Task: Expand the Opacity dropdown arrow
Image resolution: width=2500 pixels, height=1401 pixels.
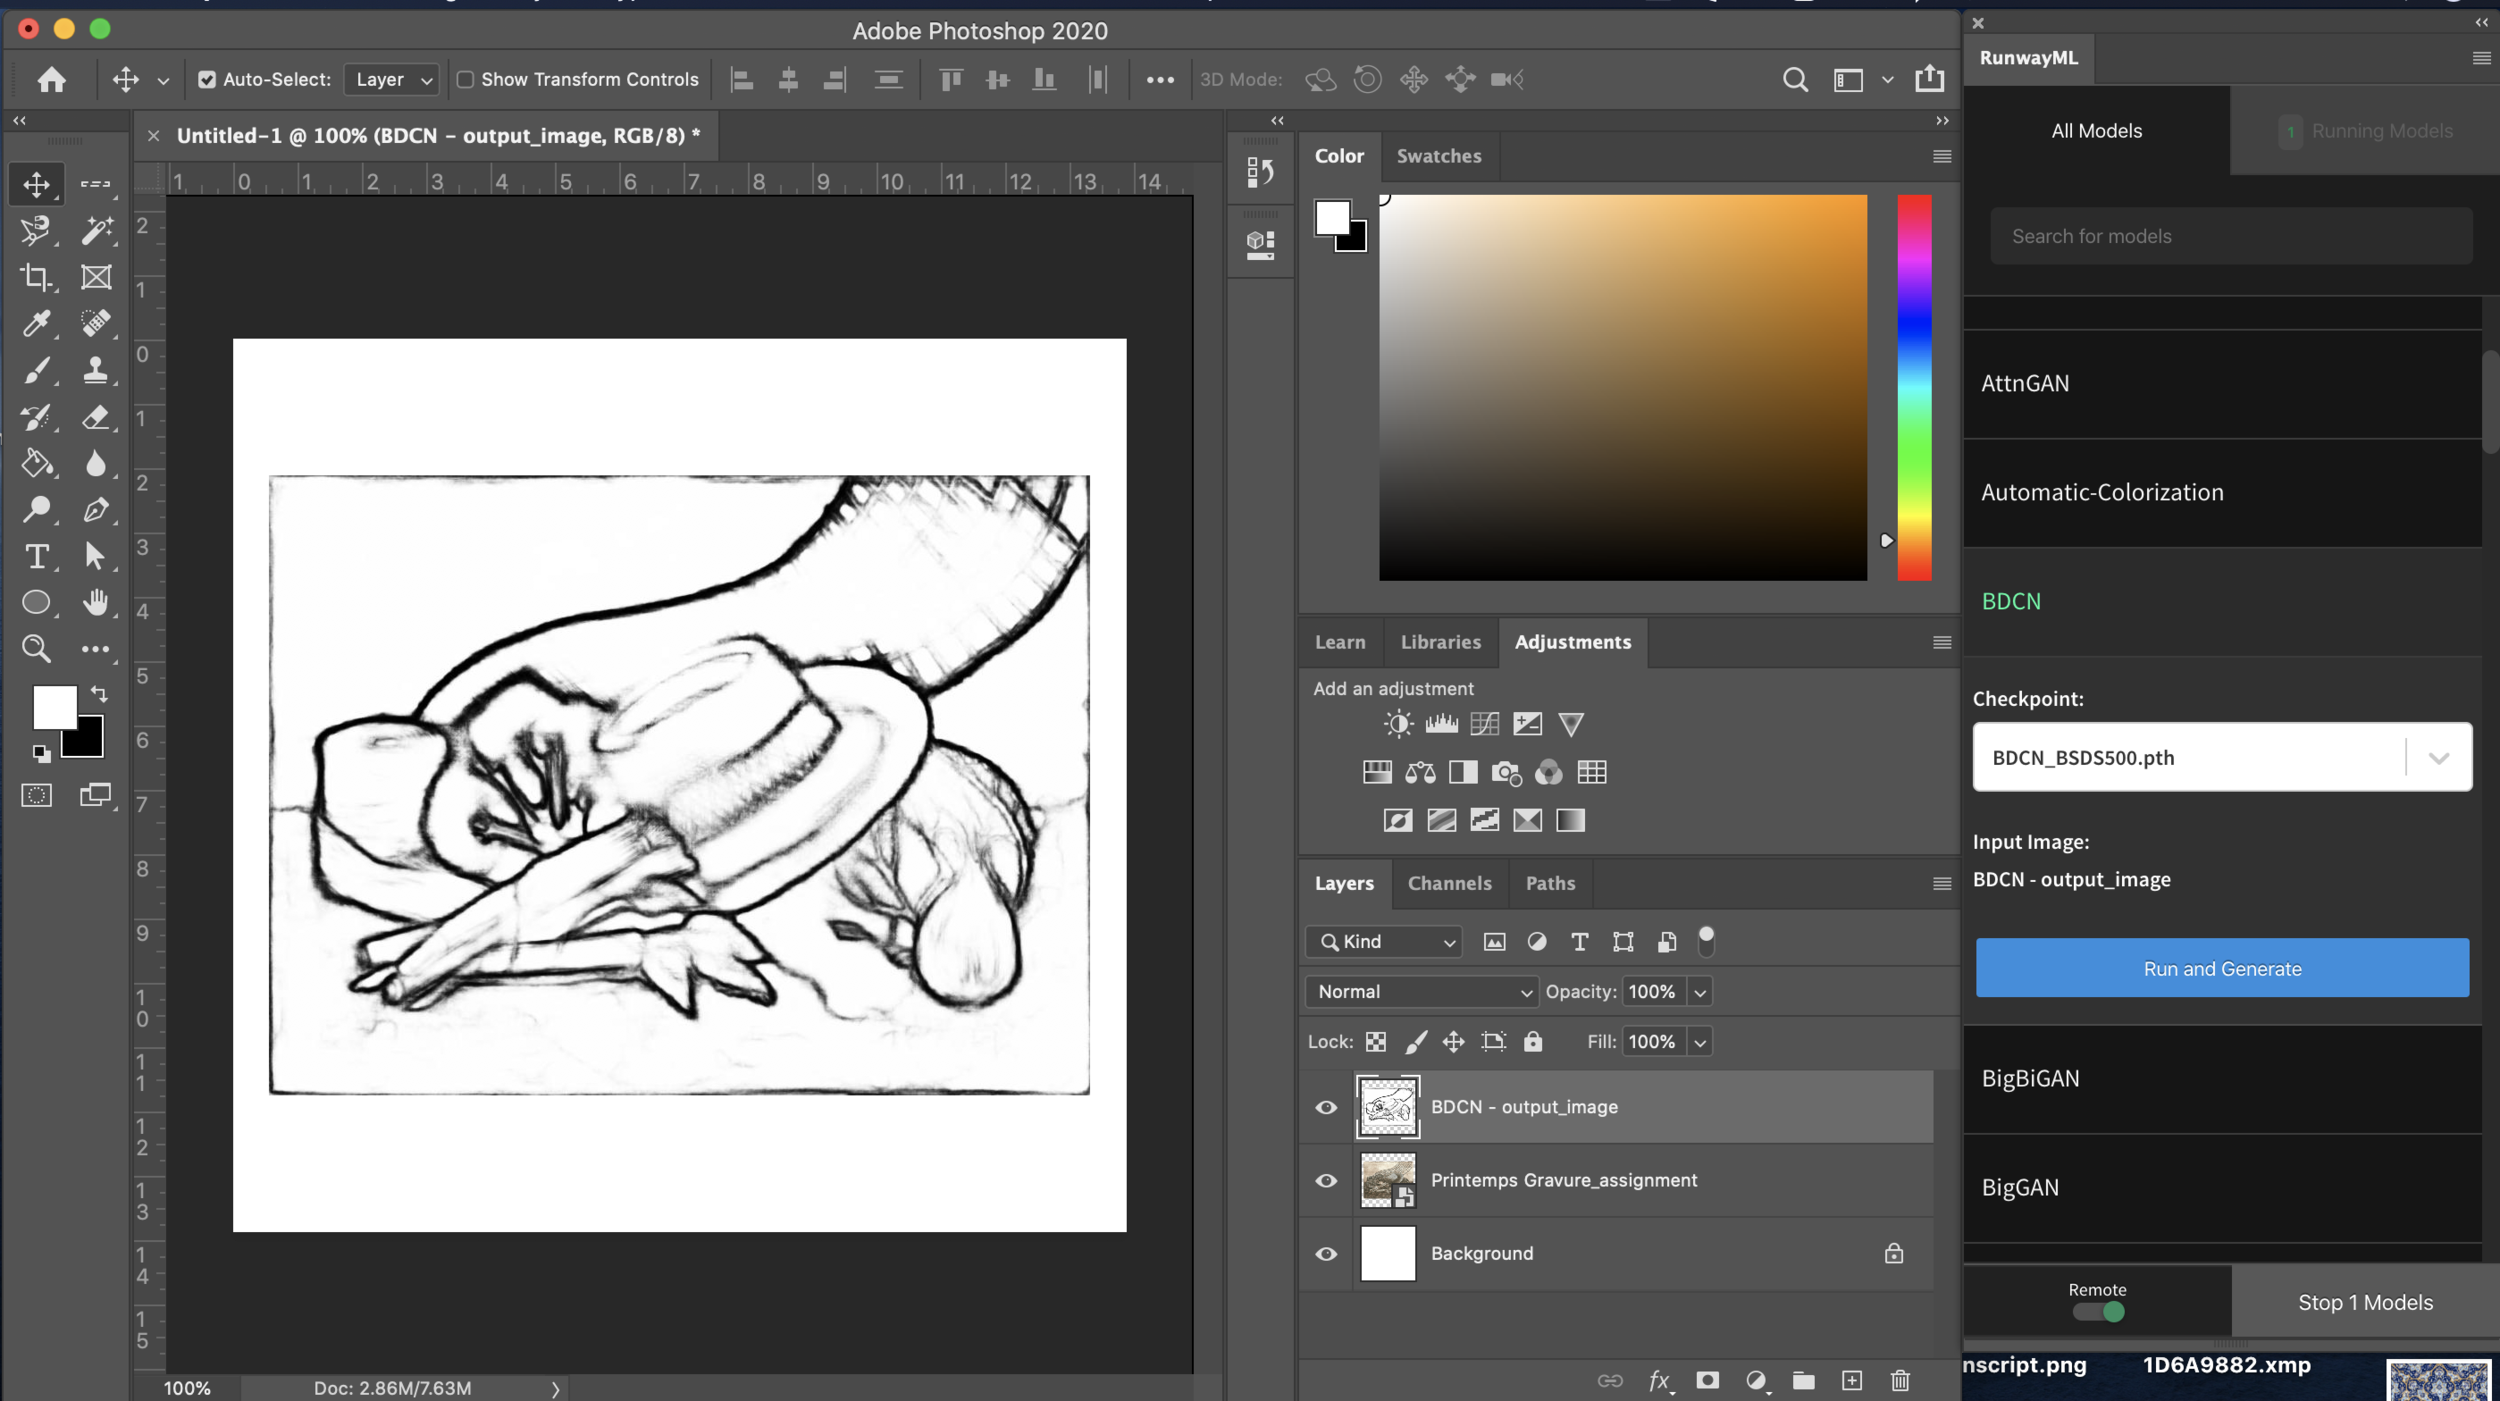Action: (1700, 992)
